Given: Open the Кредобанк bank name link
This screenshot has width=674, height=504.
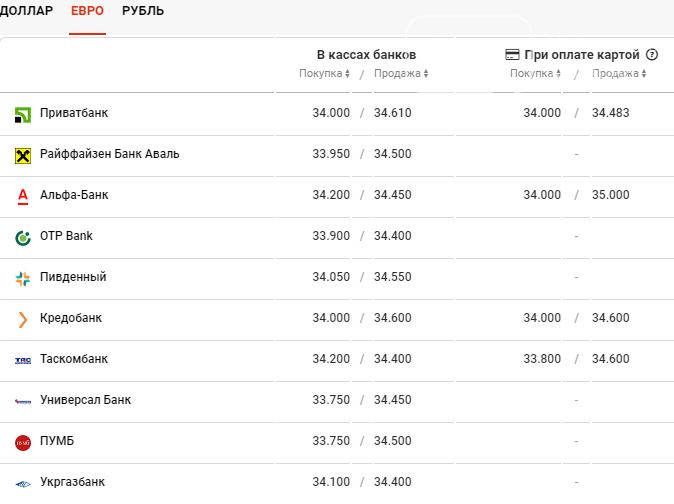Looking at the screenshot, I should tap(71, 318).
